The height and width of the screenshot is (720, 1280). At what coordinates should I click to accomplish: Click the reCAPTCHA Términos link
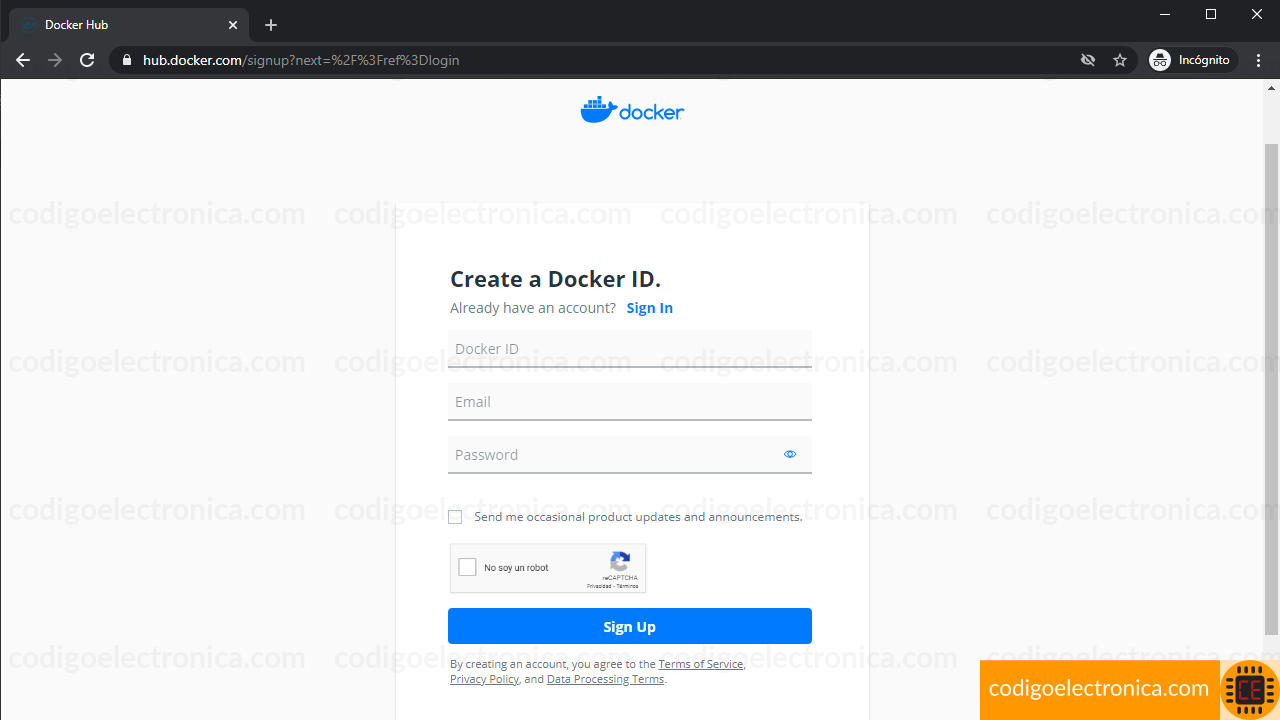coord(628,586)
